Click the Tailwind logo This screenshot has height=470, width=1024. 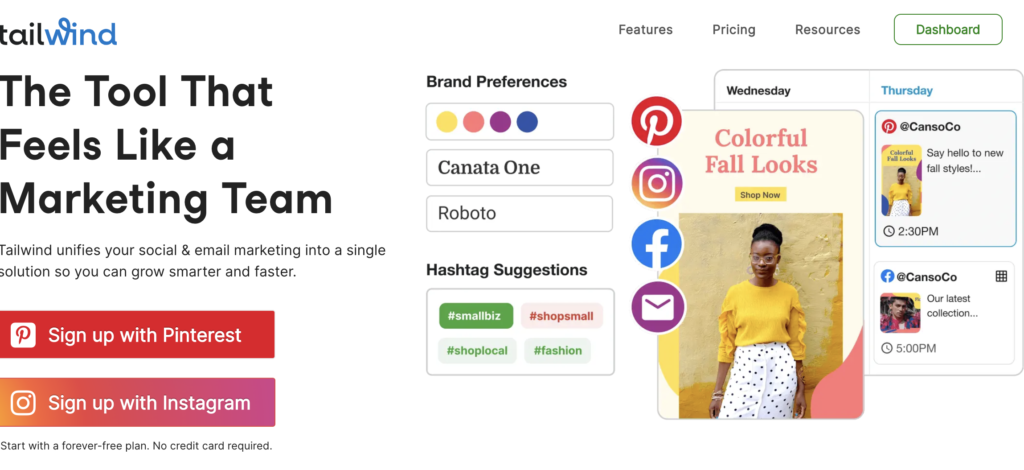point(58,32)
